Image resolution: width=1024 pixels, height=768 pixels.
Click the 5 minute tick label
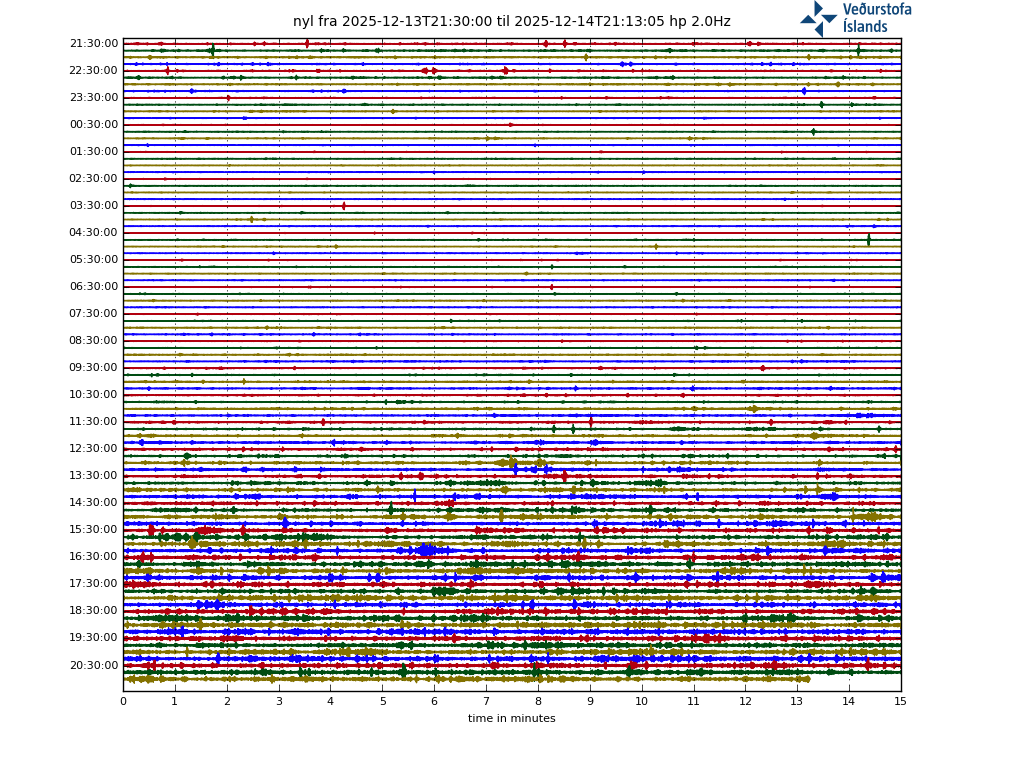click(382, 701)
